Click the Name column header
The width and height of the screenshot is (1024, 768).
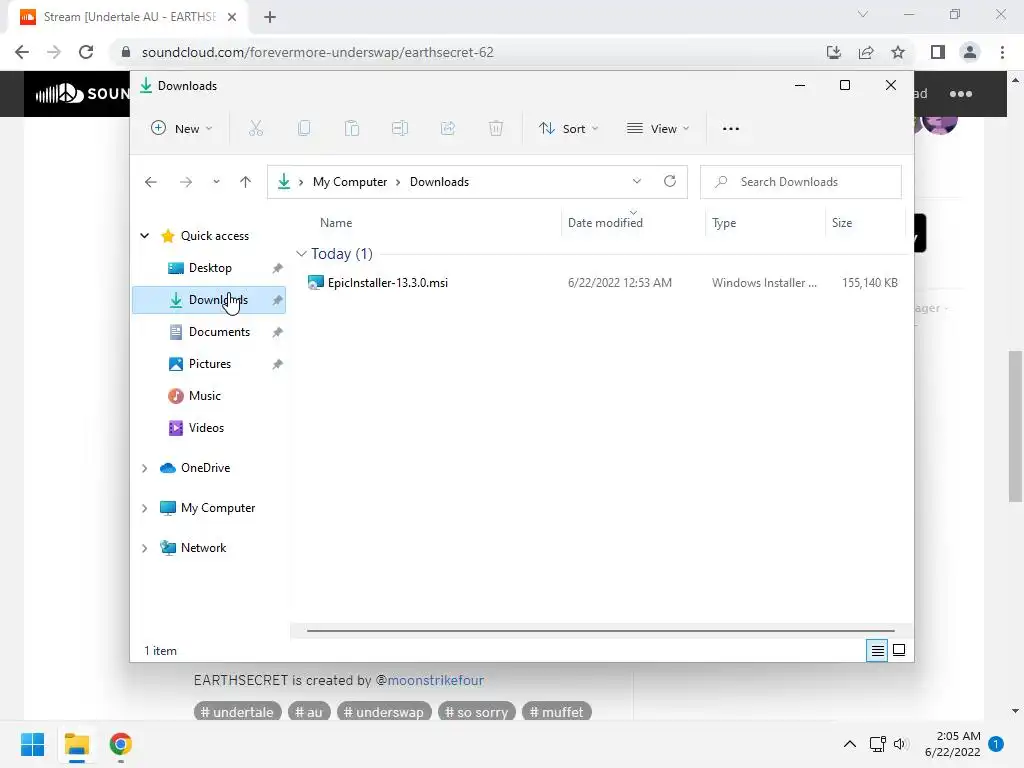click(336, 223)
